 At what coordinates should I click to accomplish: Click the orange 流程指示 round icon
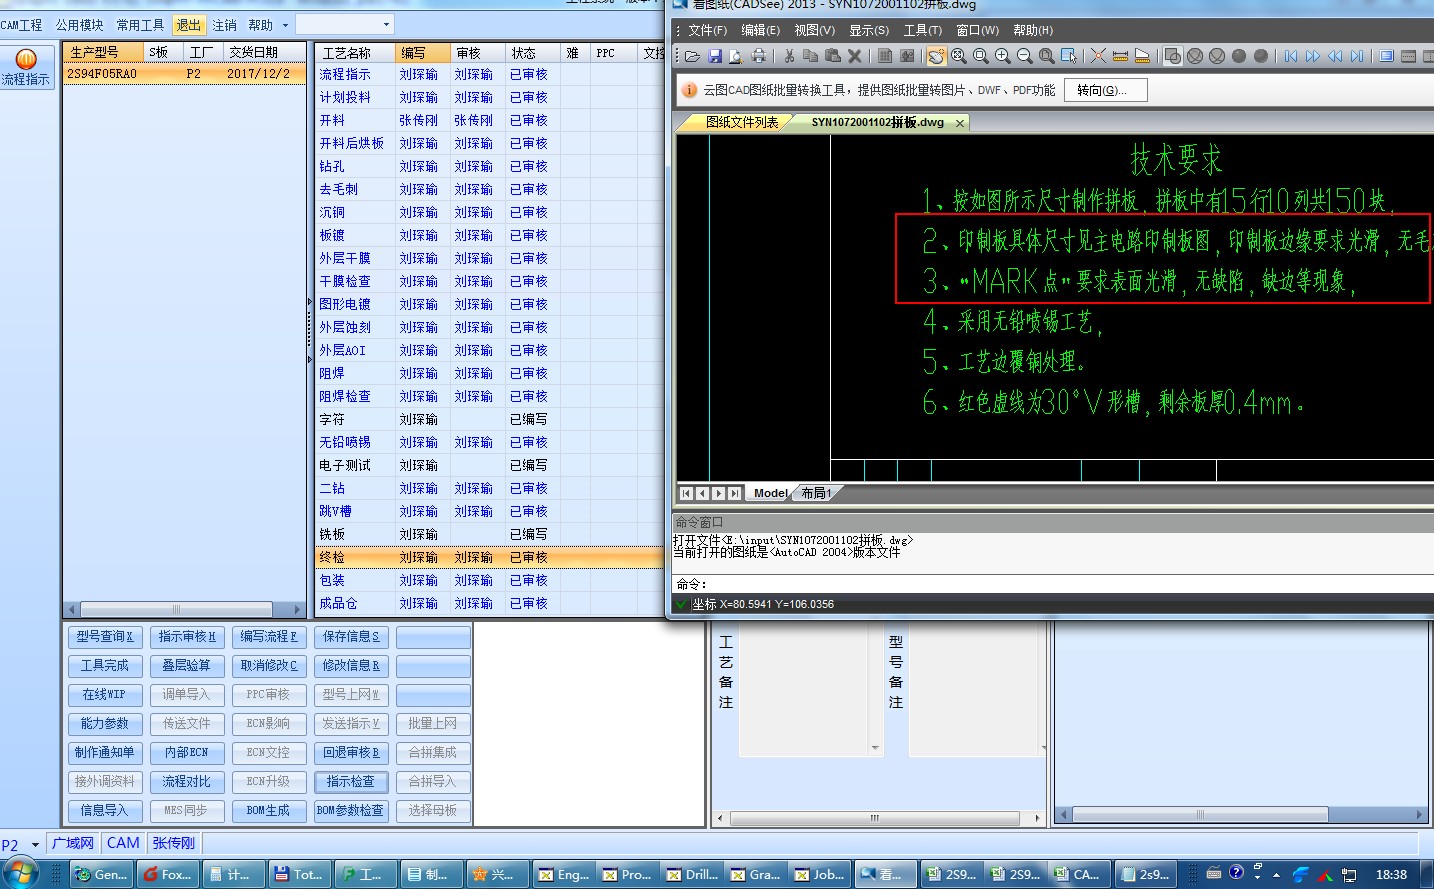26,59
